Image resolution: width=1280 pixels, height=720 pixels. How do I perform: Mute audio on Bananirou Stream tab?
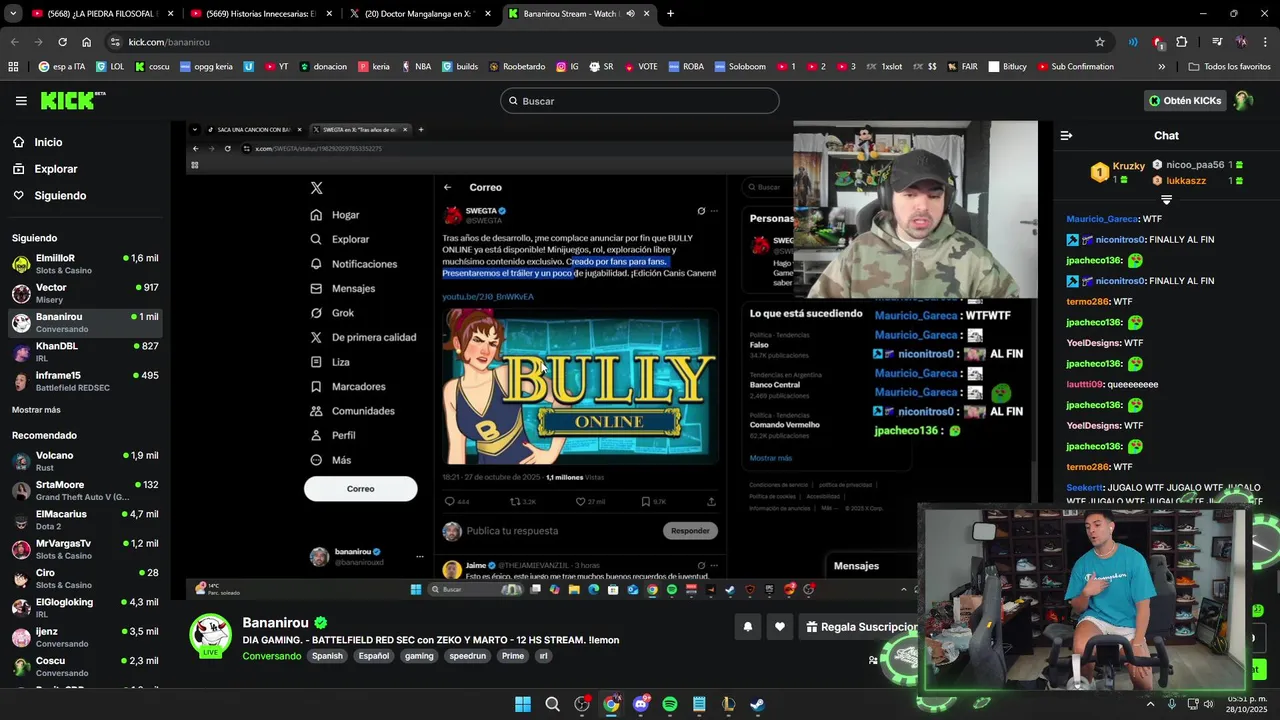pos(630,14)
